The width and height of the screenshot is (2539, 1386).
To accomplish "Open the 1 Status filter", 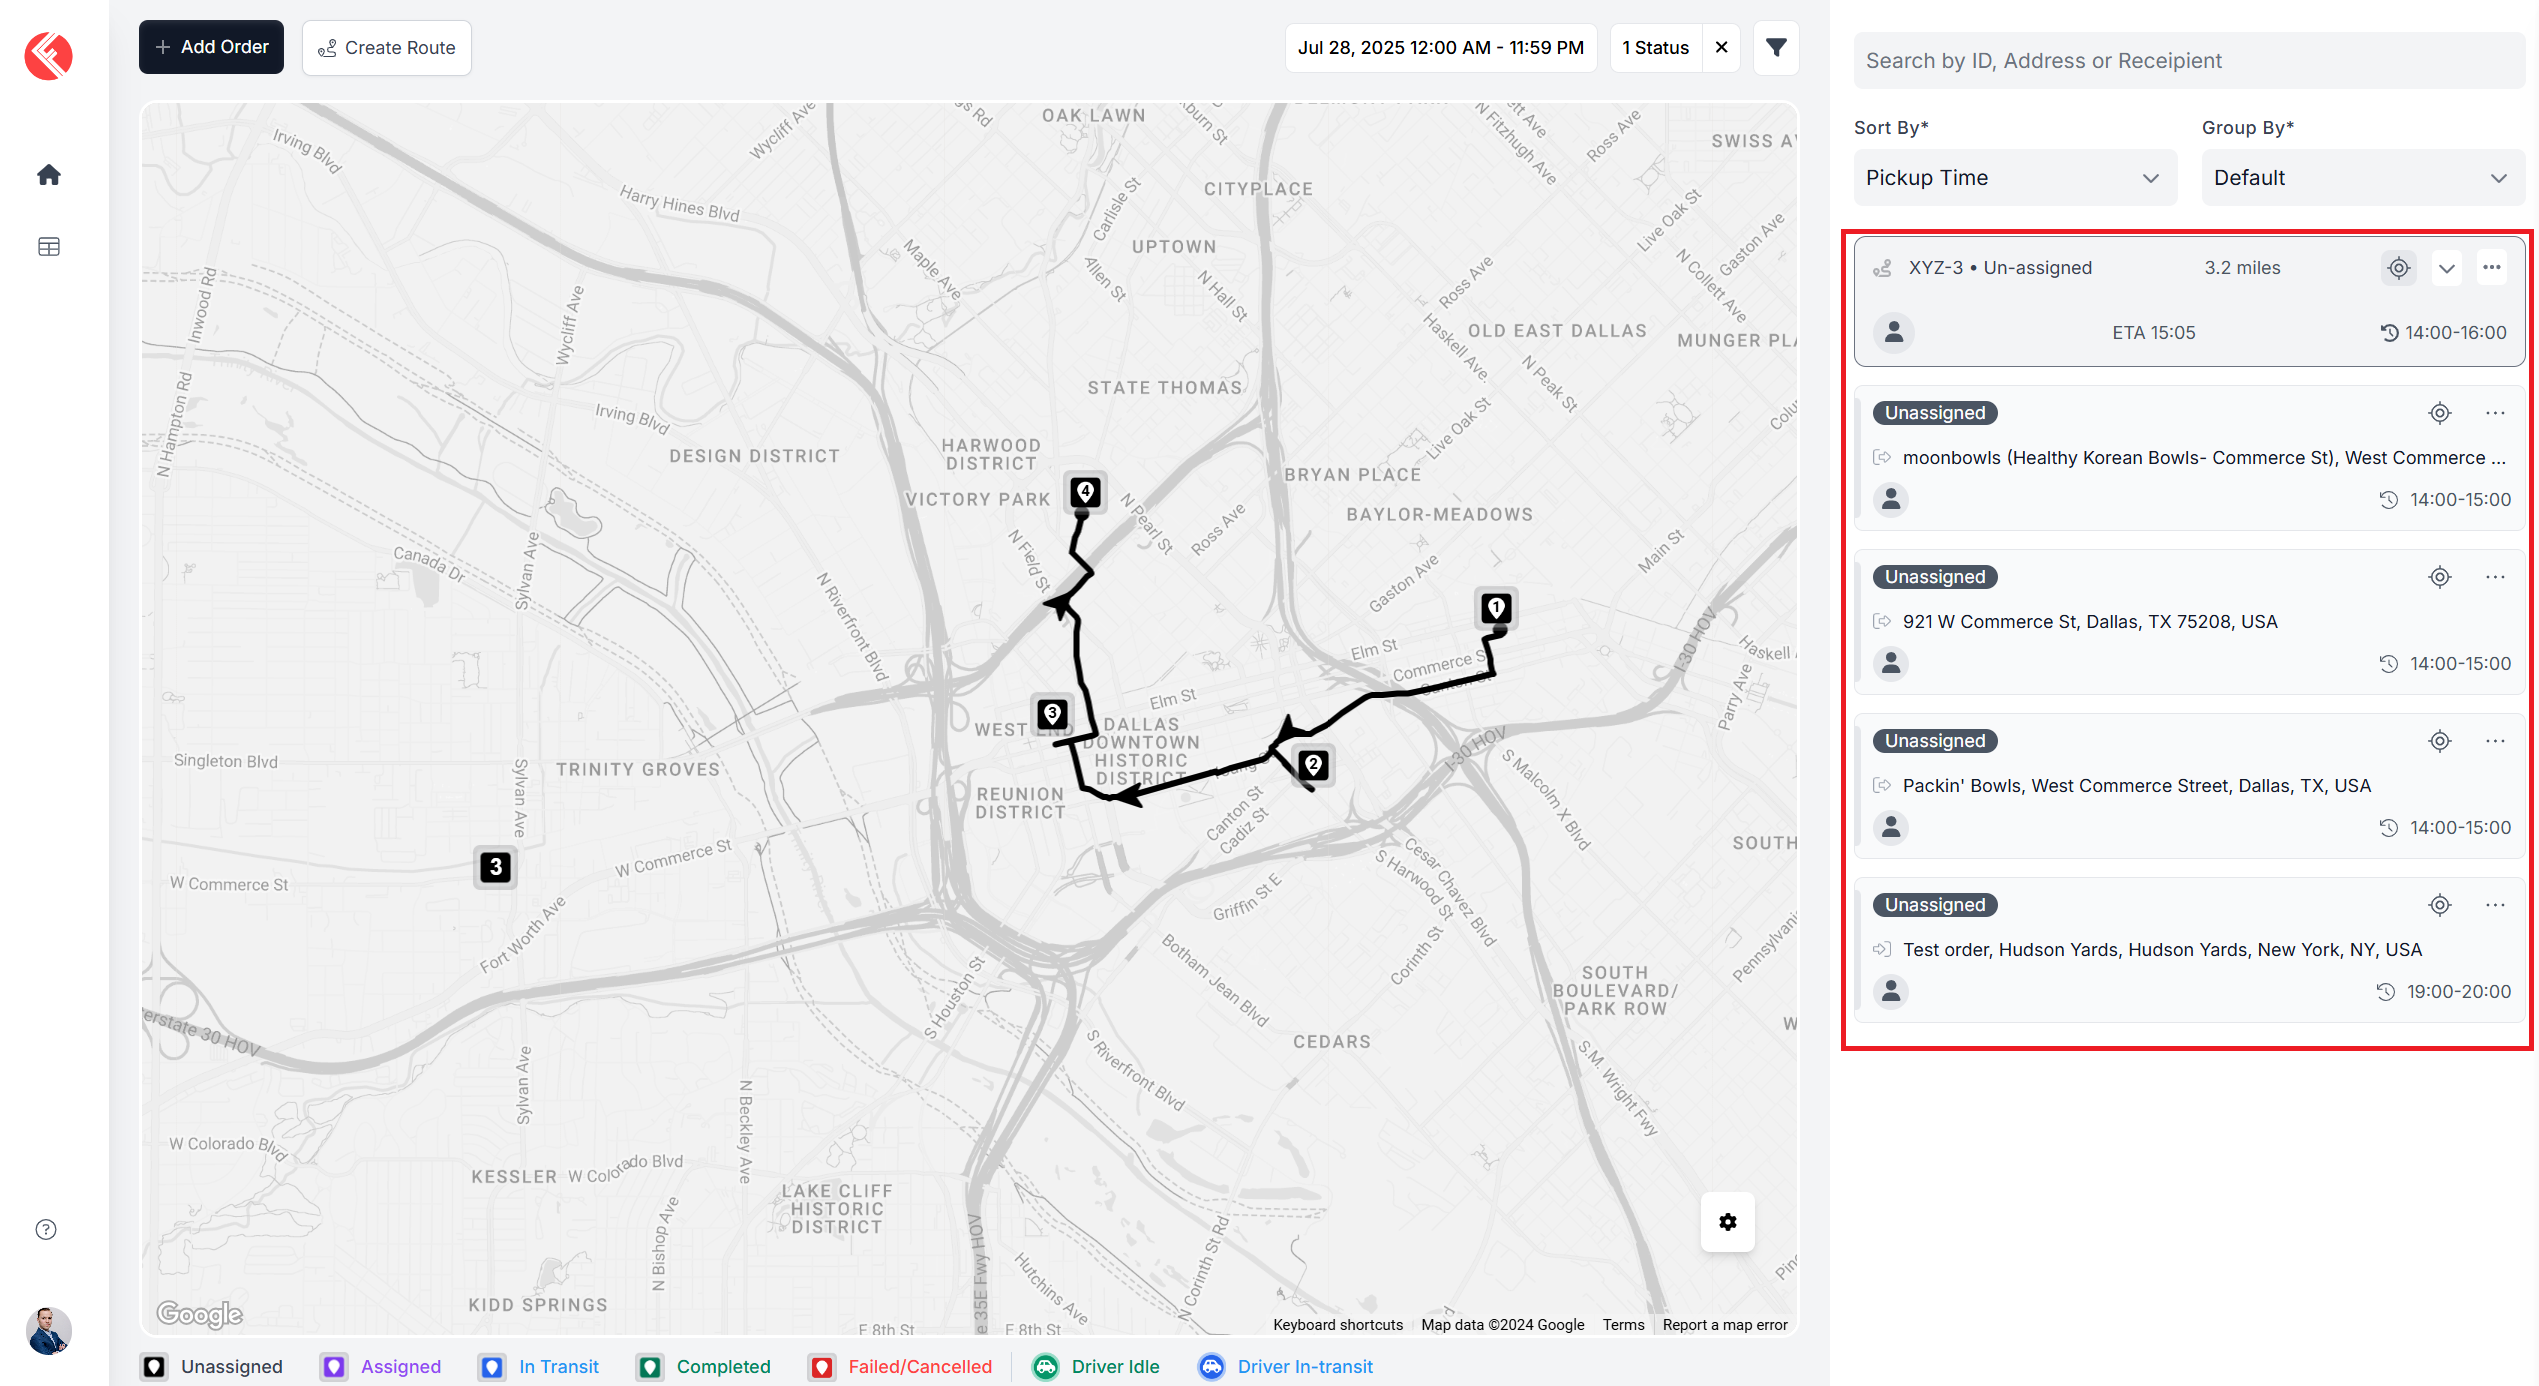I will pos(1655,47).
